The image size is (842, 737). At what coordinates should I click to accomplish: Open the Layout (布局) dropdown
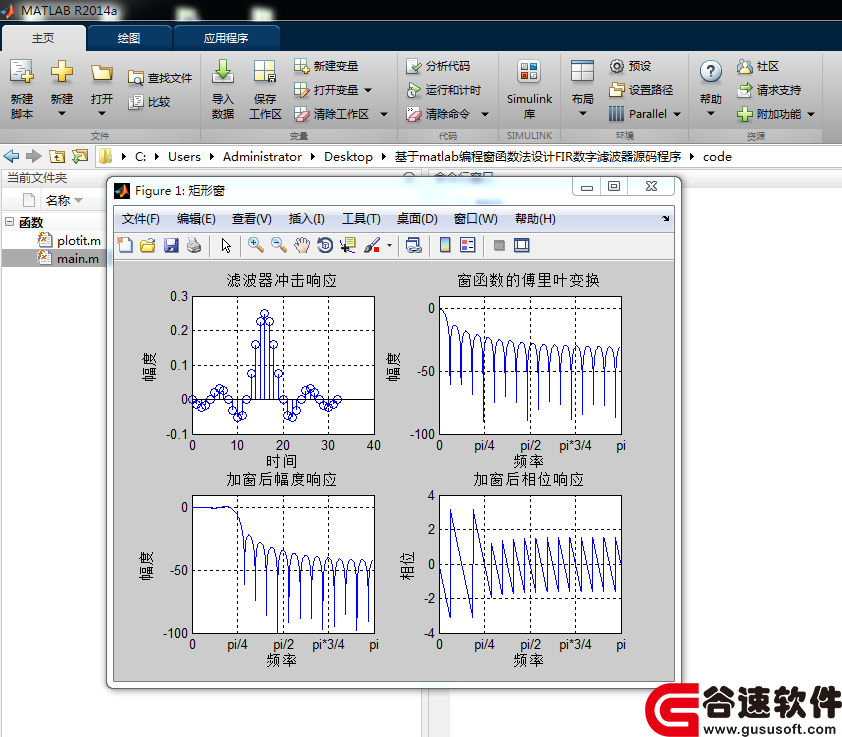(583, 113)
